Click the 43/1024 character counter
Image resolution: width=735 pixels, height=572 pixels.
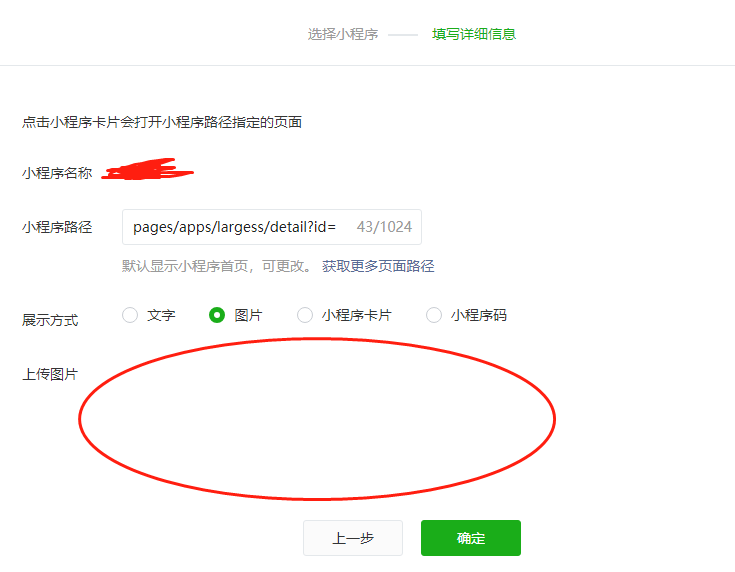(384, 227)
